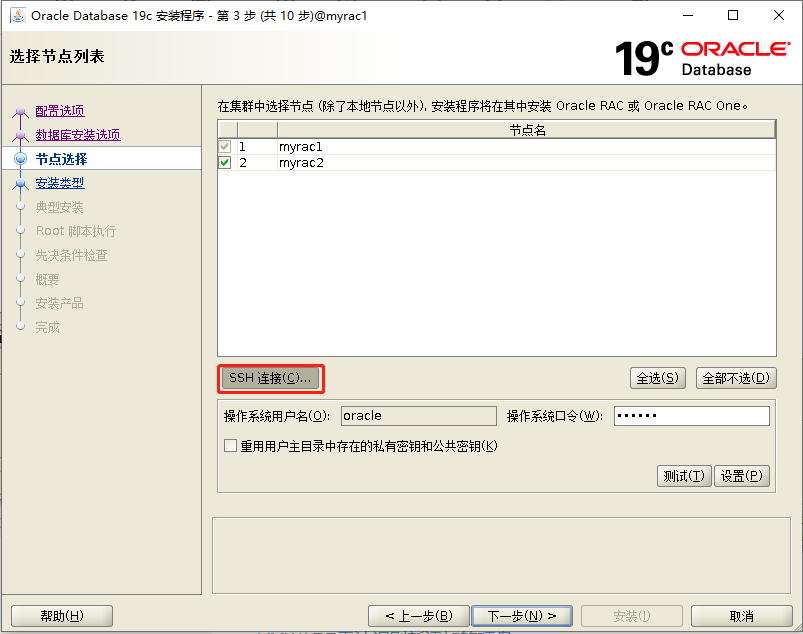Minimize the installer window
This screenshot has height=634, width=803.
pyautogui.click(x=688, y=15)
